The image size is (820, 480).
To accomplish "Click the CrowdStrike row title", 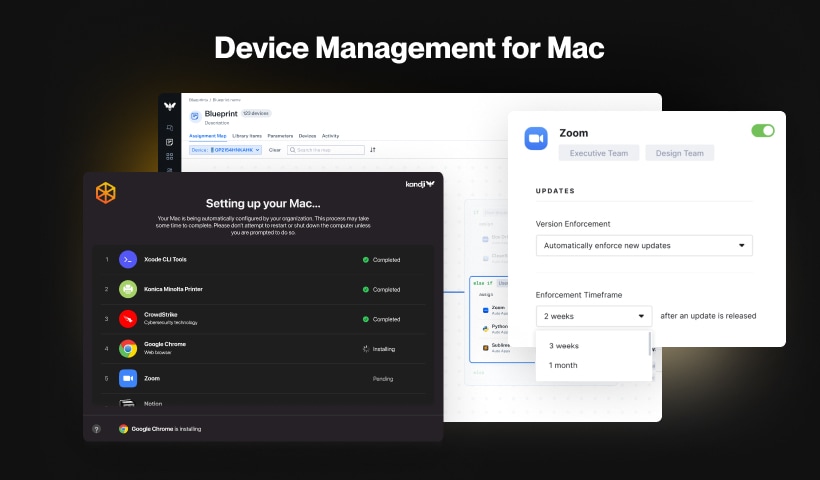I will (161, 315).
